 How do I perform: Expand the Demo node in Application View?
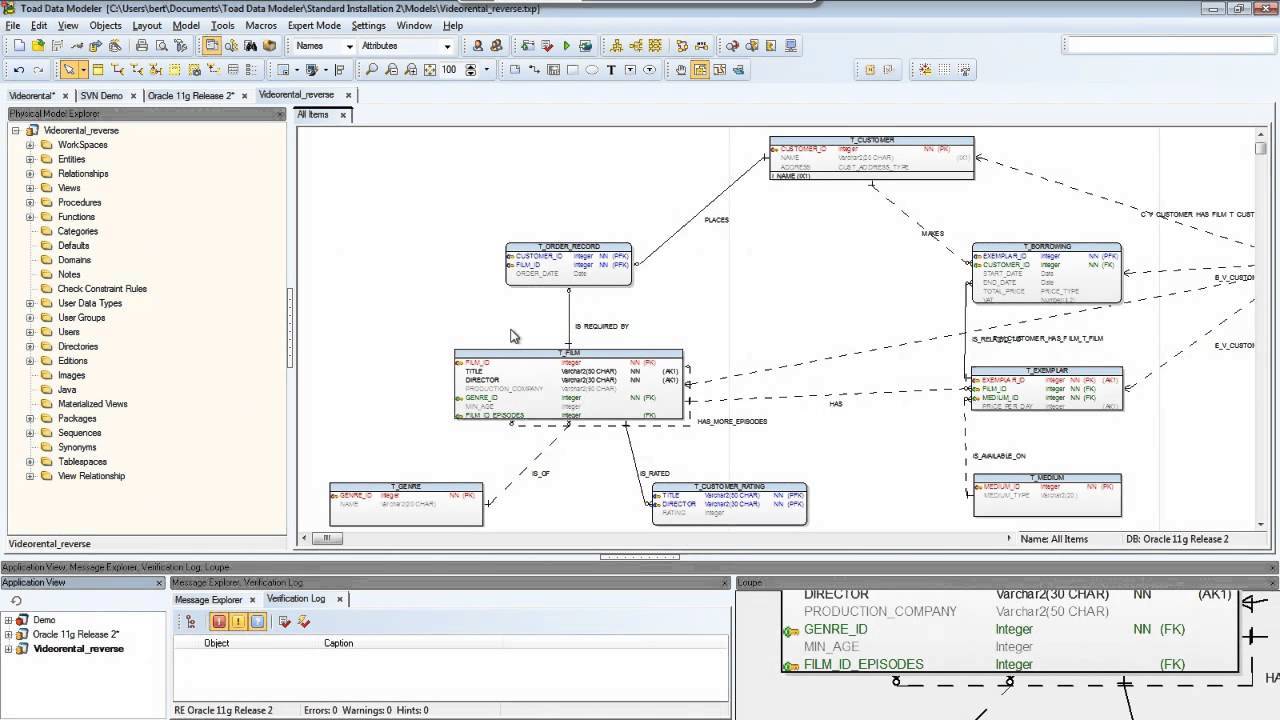click(8, 620)
